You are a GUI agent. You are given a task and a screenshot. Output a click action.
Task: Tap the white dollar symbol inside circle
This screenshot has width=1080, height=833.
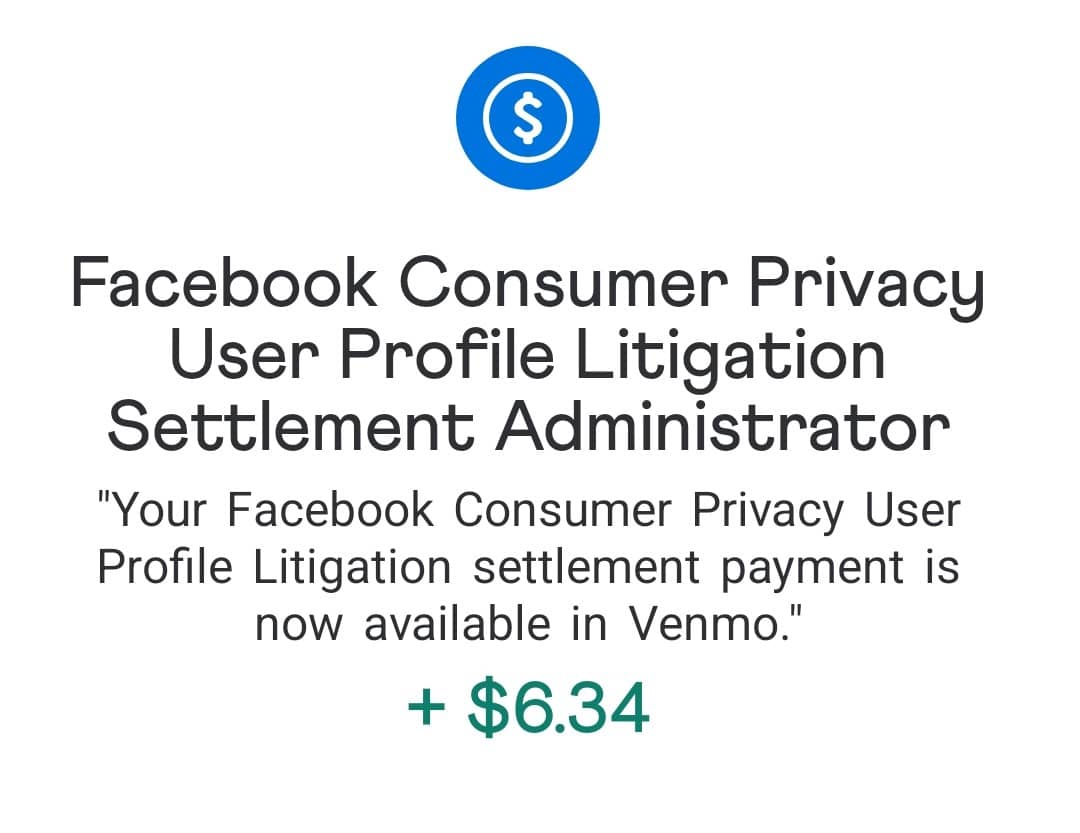click(x=528, y=118)
